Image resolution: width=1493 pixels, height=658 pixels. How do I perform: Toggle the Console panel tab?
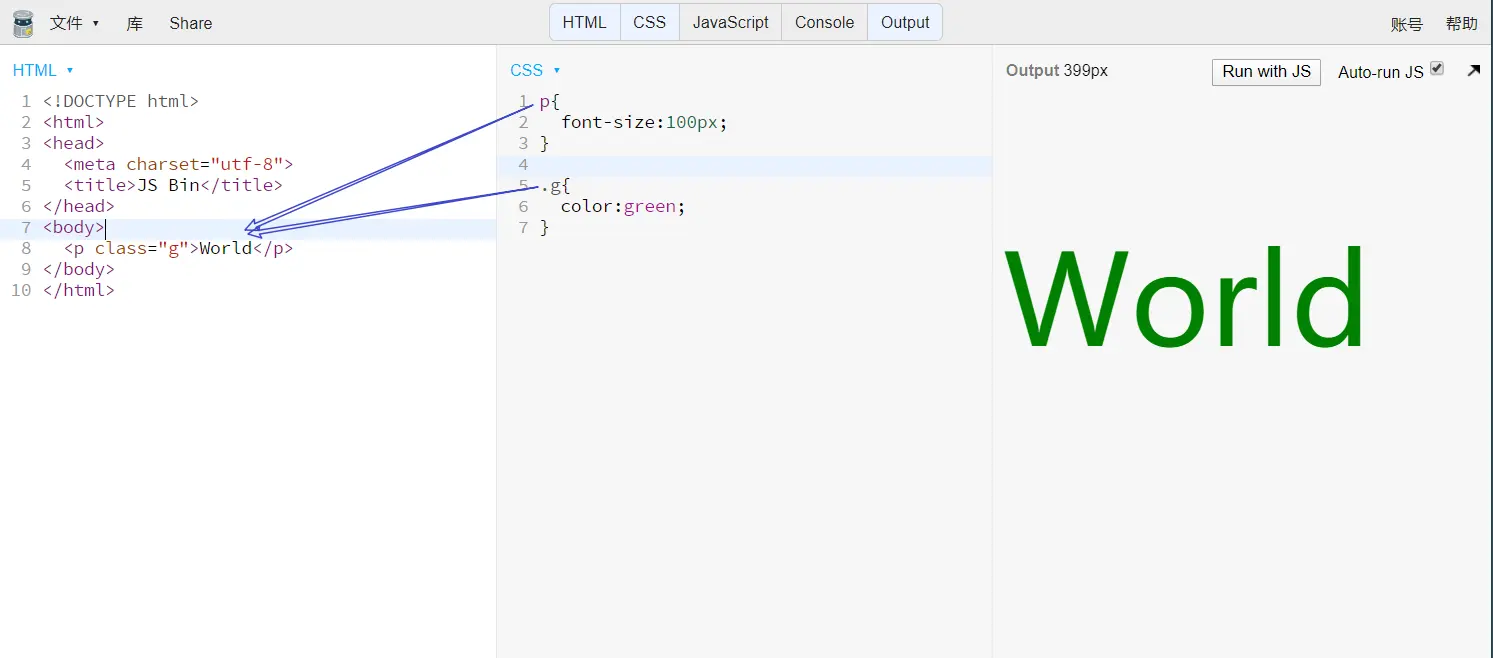[824, 22]
